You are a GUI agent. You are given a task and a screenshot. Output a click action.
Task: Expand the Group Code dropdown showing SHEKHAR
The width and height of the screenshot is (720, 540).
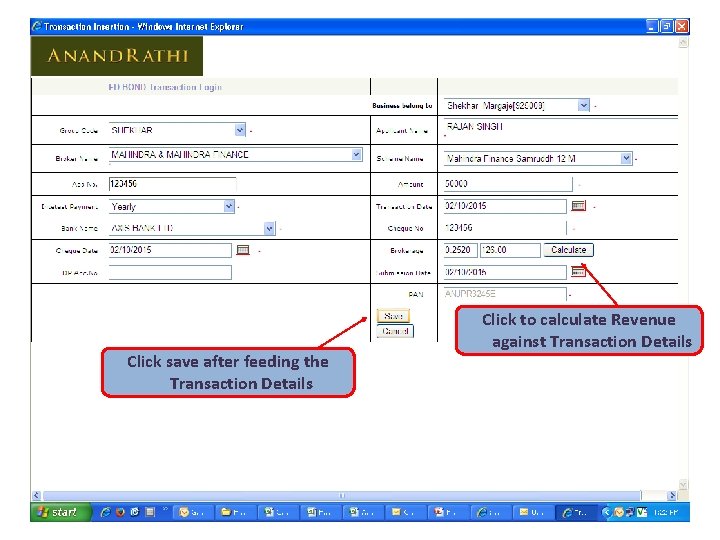240,130
